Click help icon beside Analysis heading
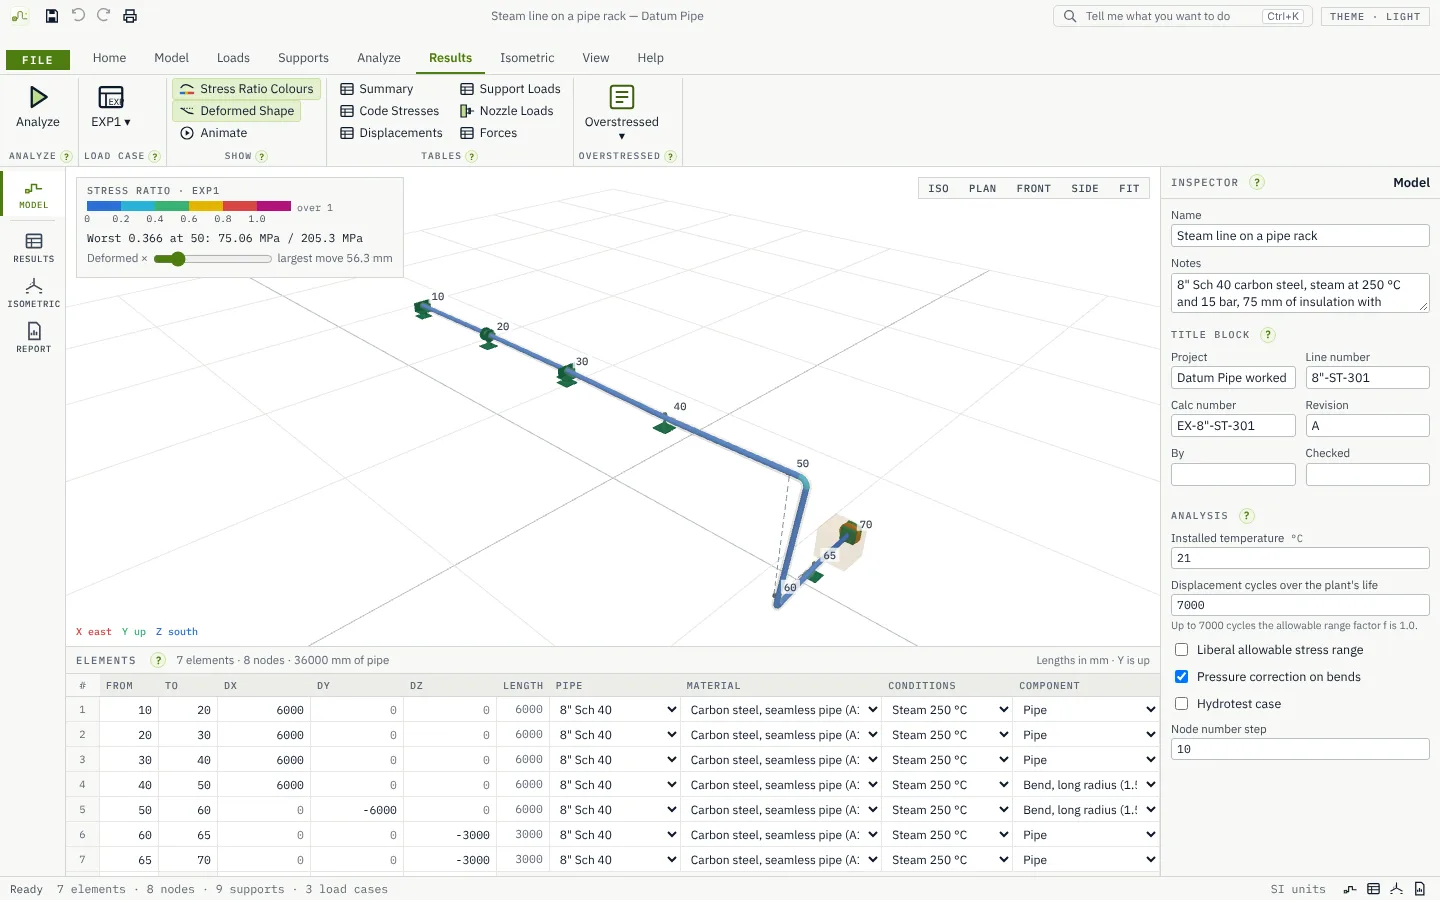1440x900 pixels. [1246, 516]
